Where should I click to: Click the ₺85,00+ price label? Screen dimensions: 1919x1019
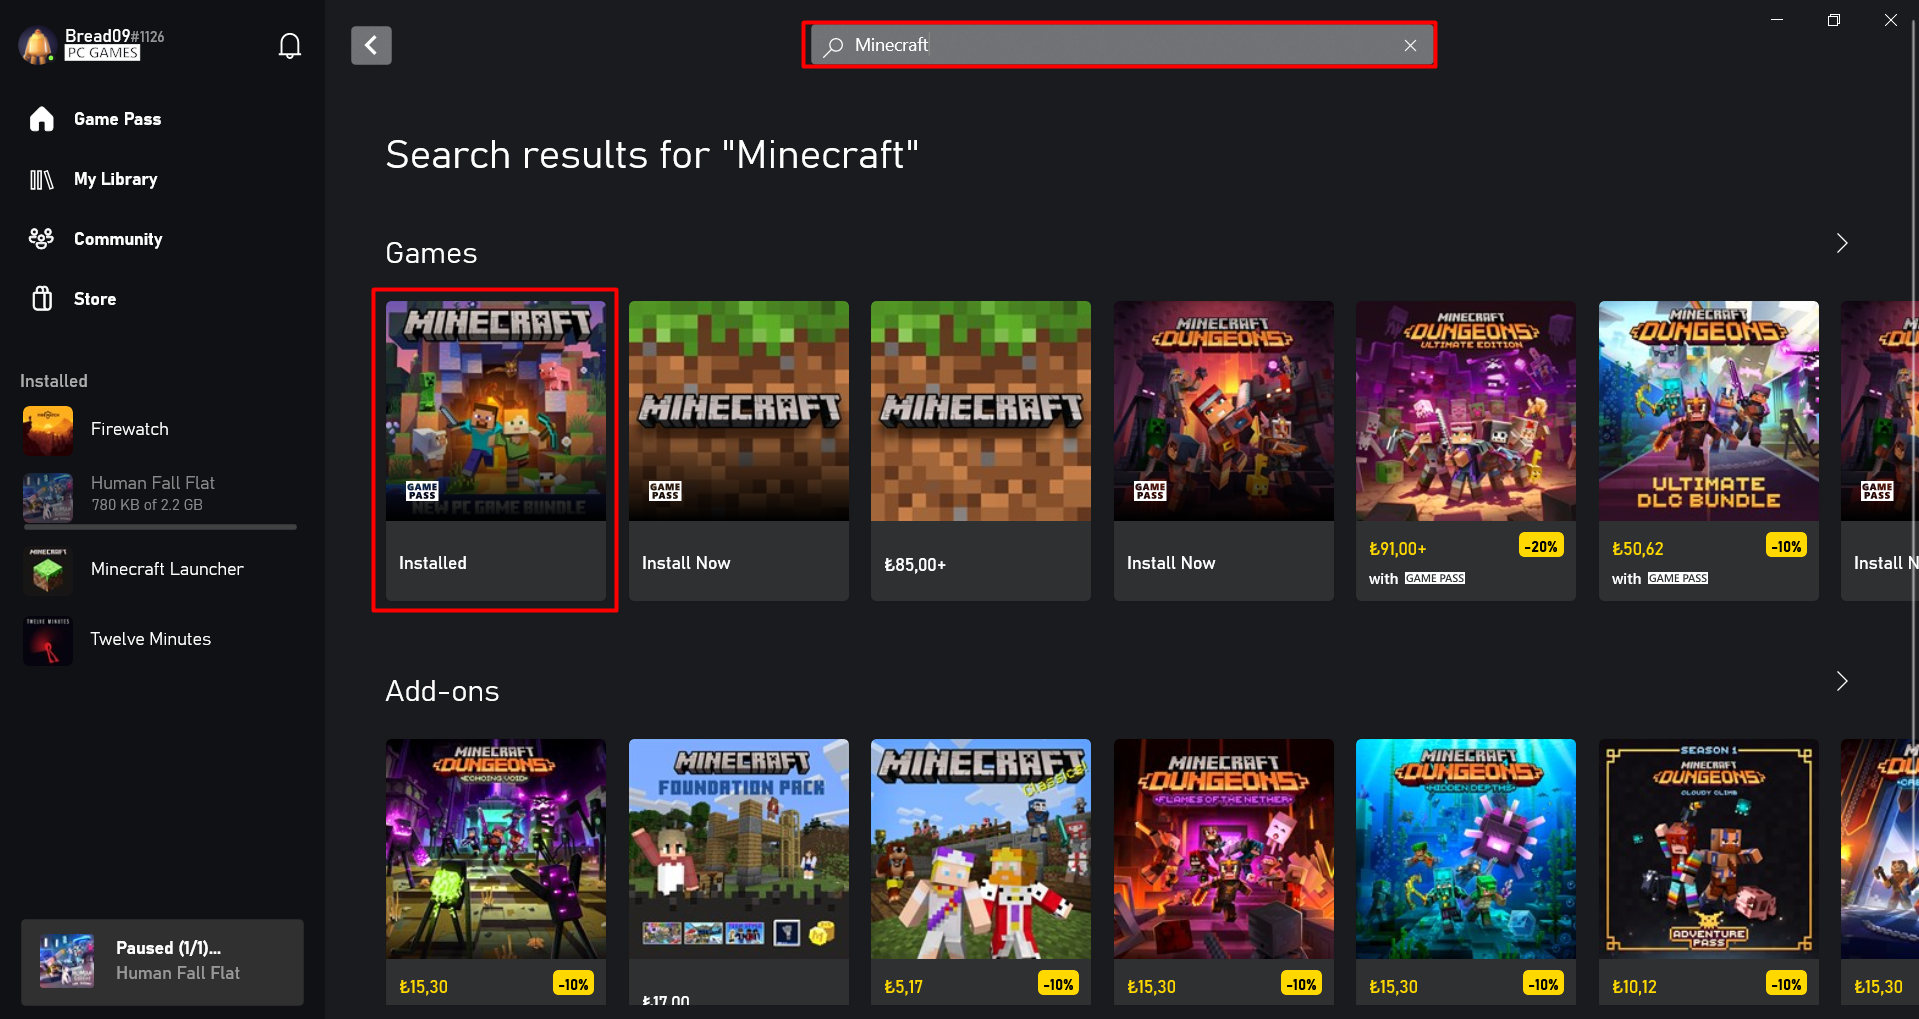click(915, 565)
